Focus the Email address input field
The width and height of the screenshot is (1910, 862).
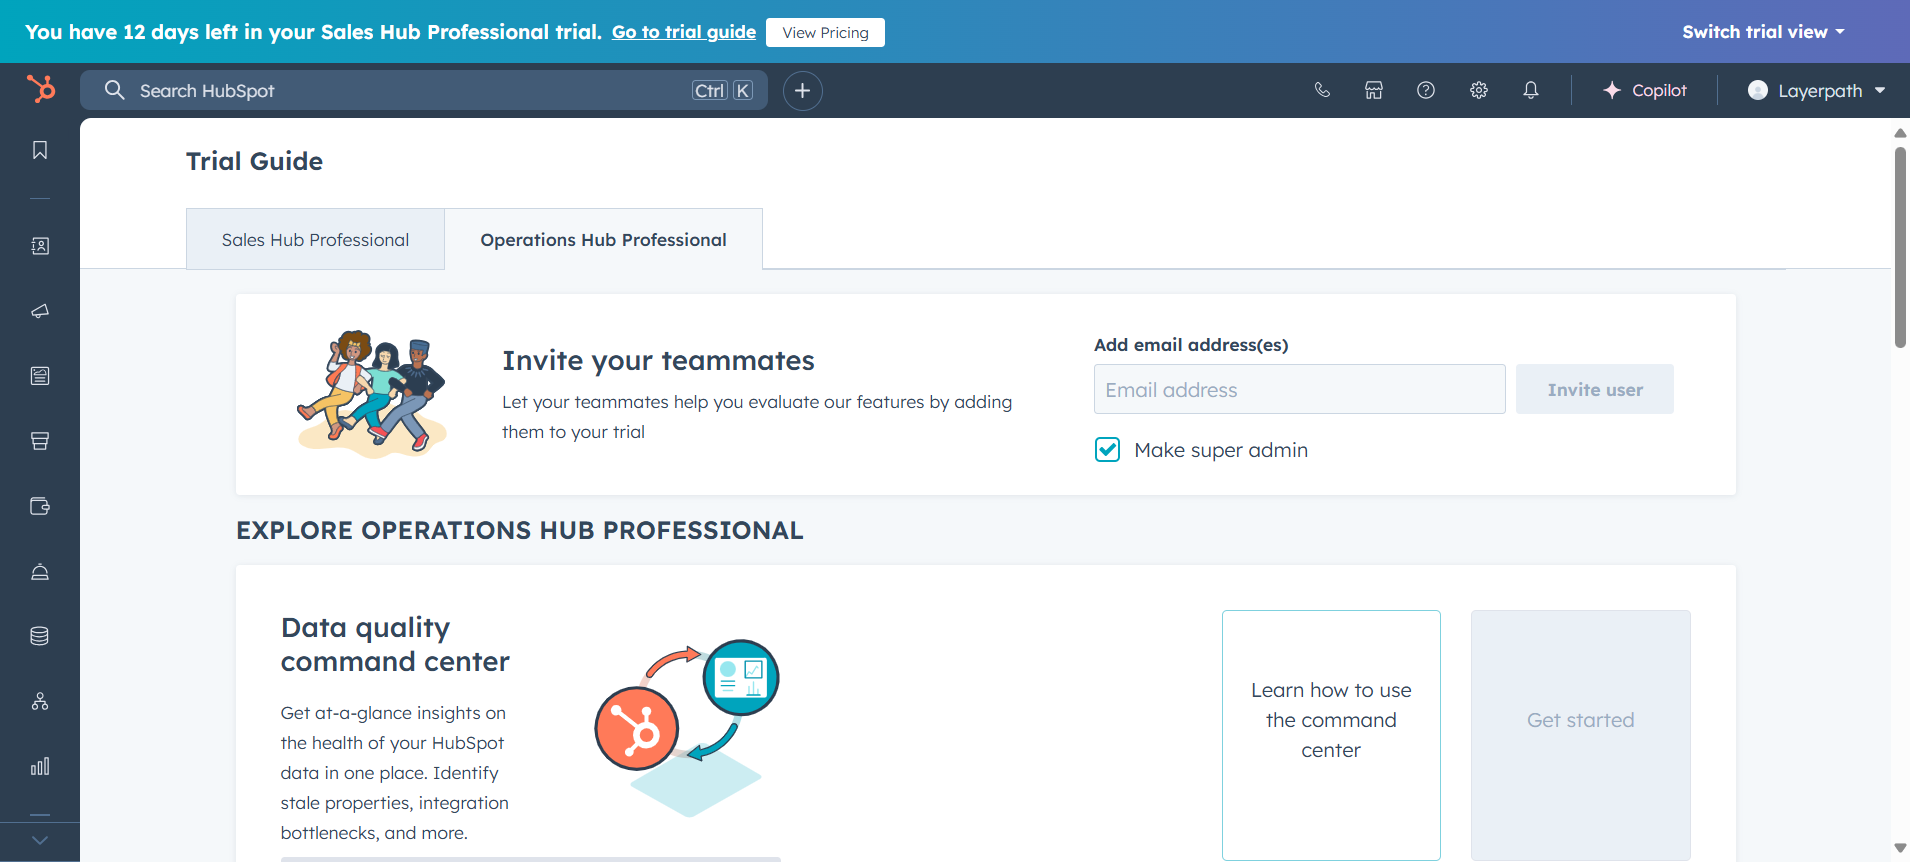pos(1299,390)
